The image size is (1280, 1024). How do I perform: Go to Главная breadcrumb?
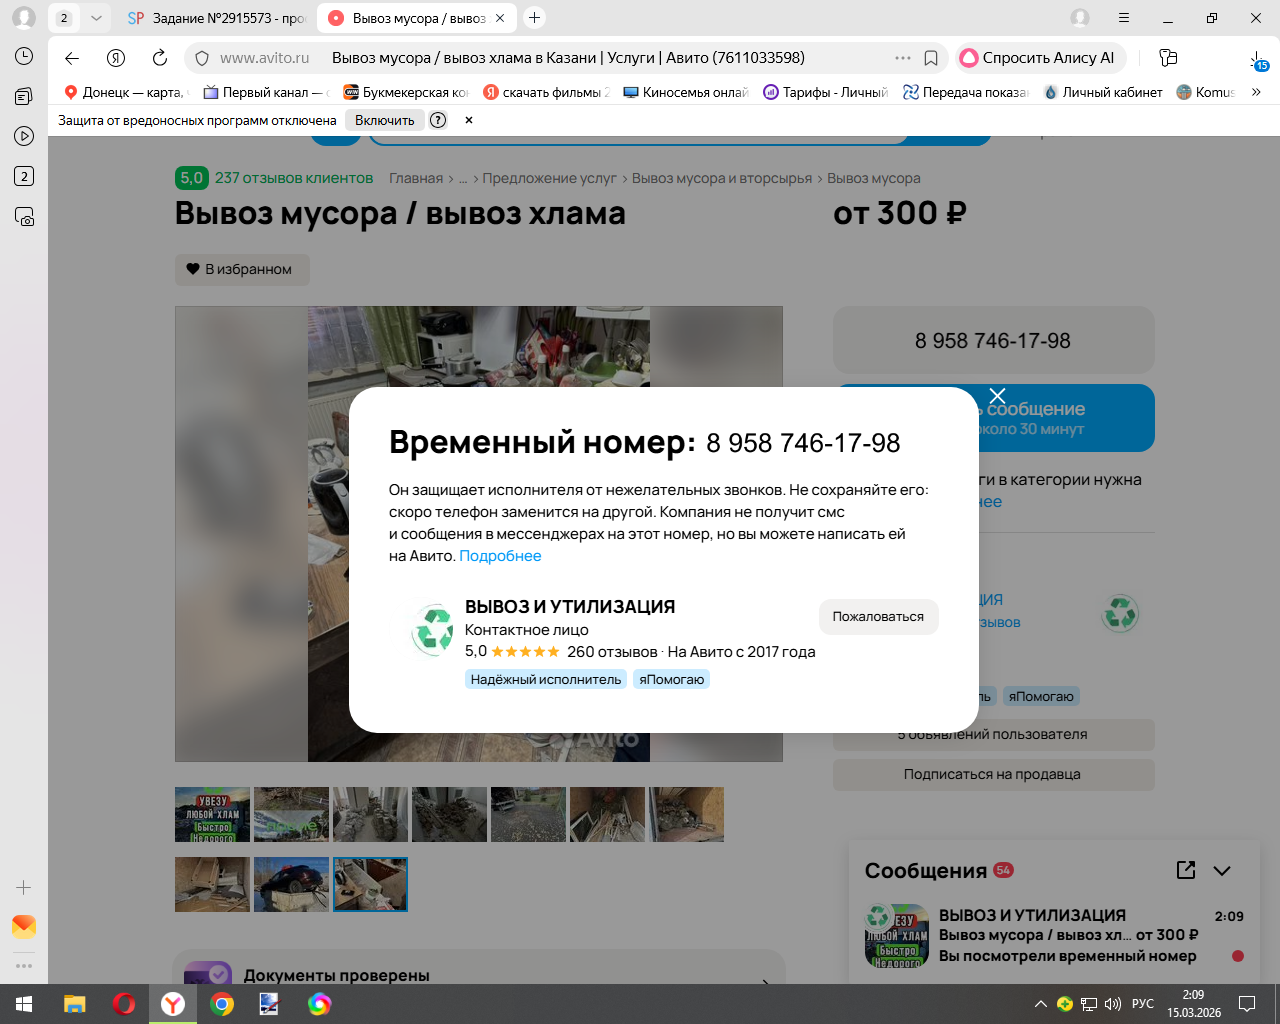coord(416,178)
